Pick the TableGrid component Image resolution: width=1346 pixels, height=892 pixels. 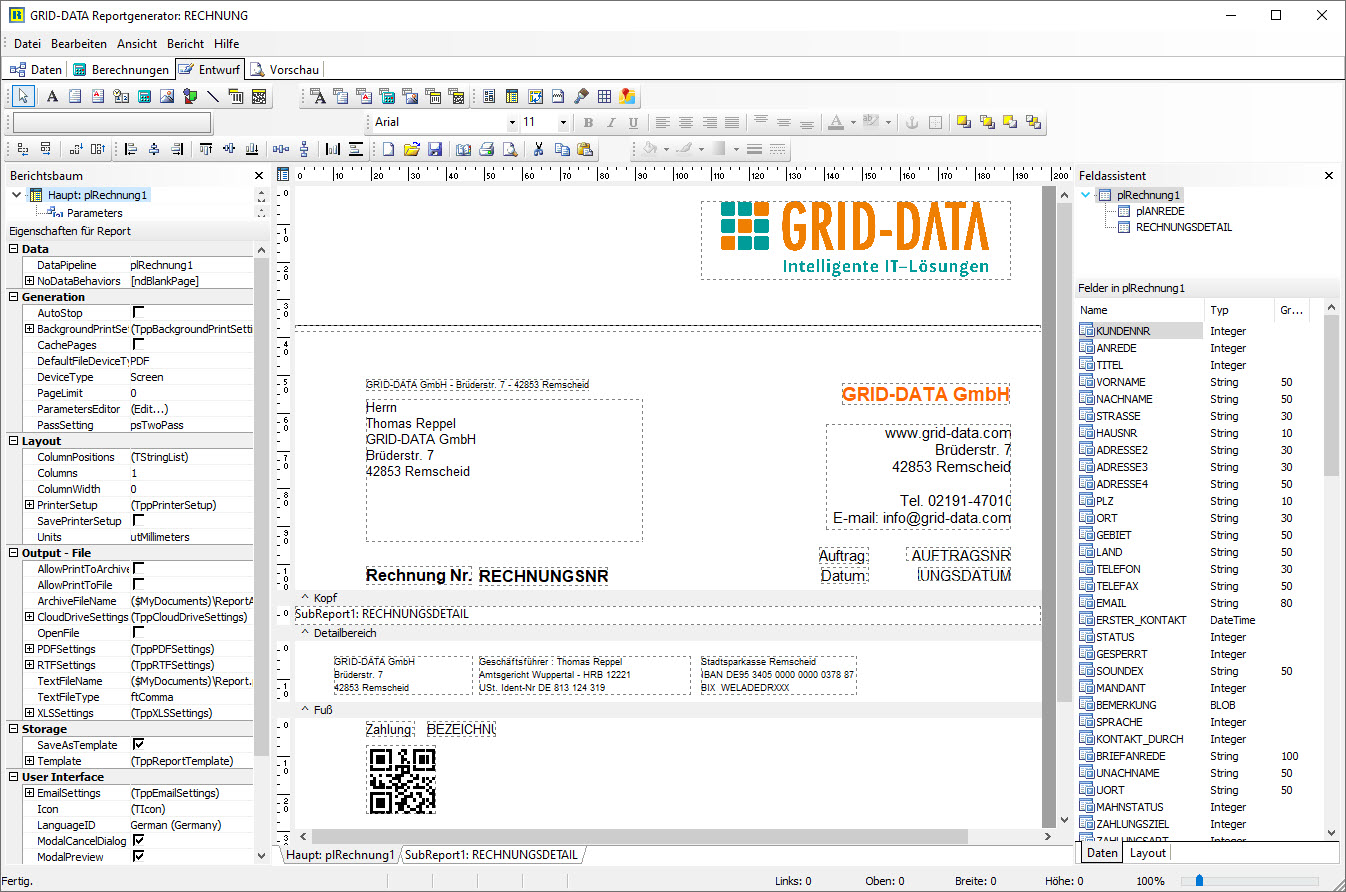(604, 96)
